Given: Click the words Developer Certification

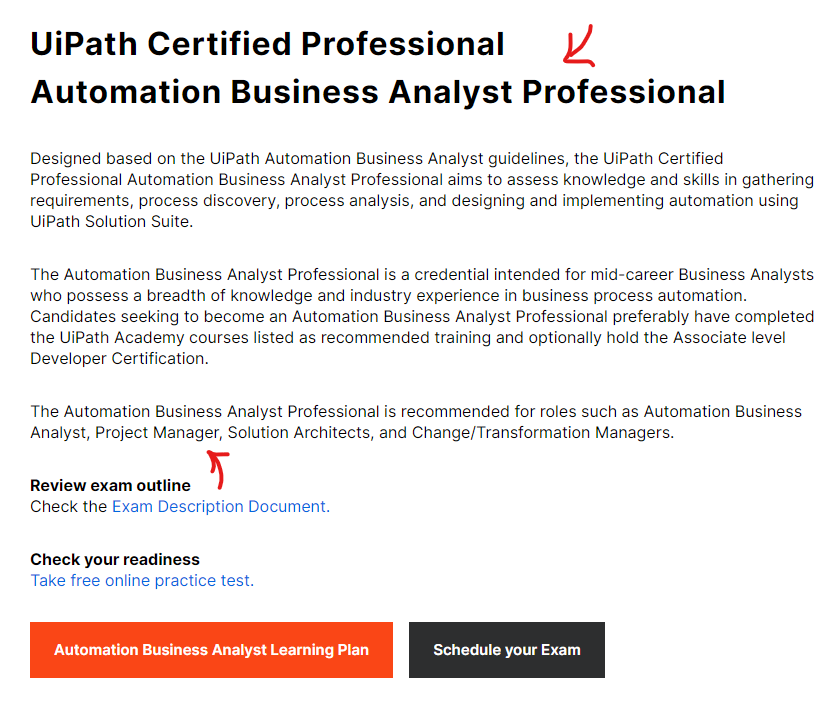Looking at the screenshot, I should [x=117, y=358].
